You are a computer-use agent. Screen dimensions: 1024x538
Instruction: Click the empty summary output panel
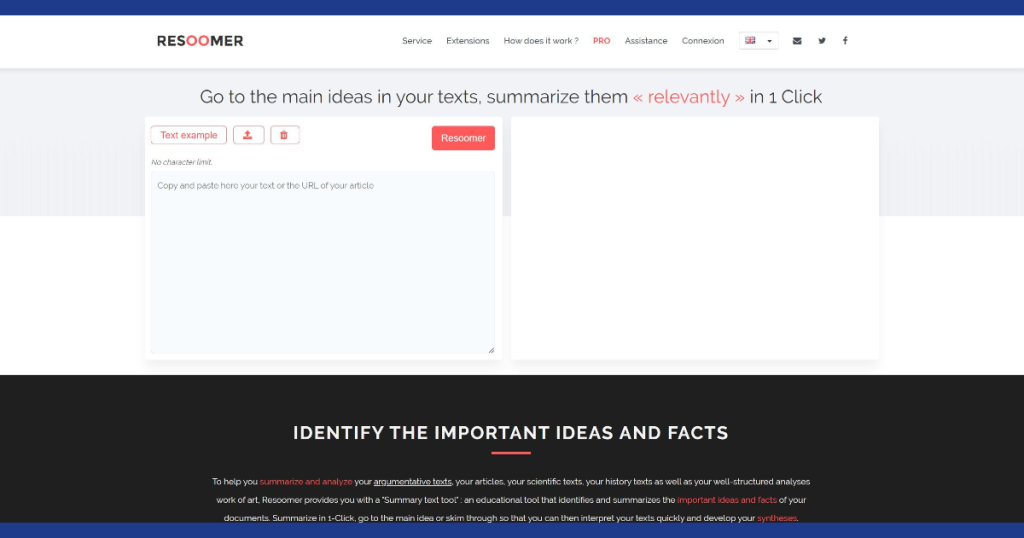pyautogui.click(x=695, y=238)
